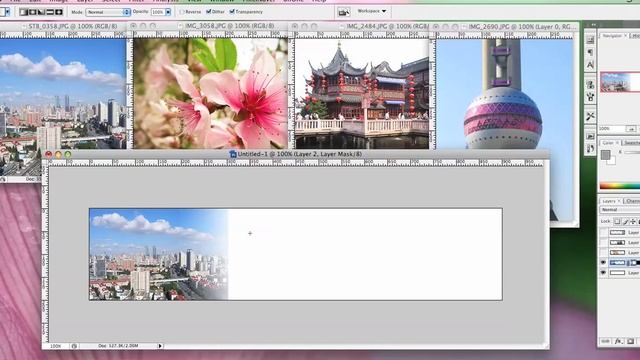Show the third layer via its visibility box
This screenshot has width=640, height=360.
point(603,253)
